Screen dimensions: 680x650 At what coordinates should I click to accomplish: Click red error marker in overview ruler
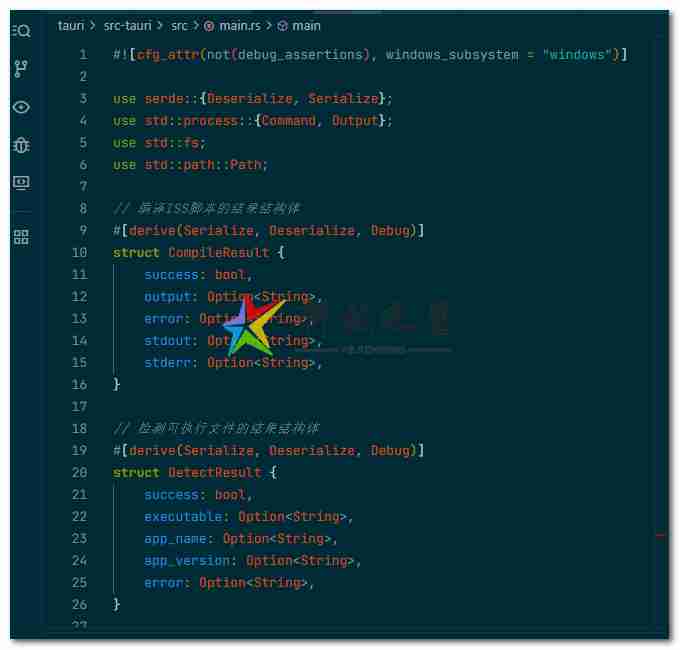pos(661,536)
